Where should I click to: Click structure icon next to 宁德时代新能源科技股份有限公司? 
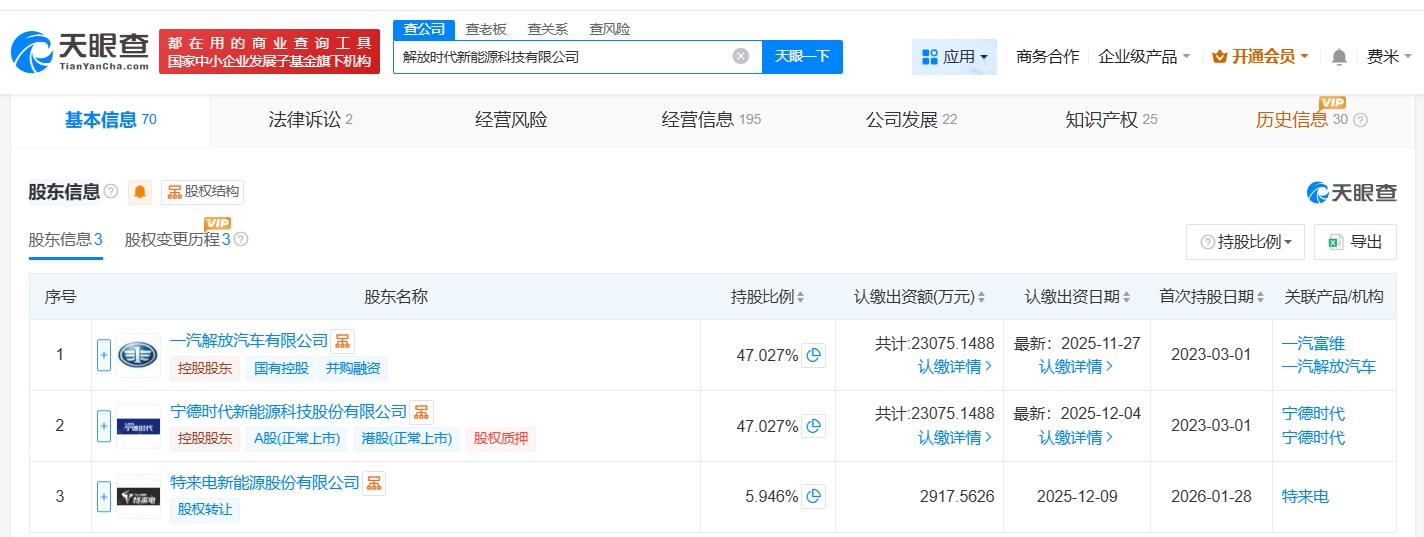tap(422, 412)
